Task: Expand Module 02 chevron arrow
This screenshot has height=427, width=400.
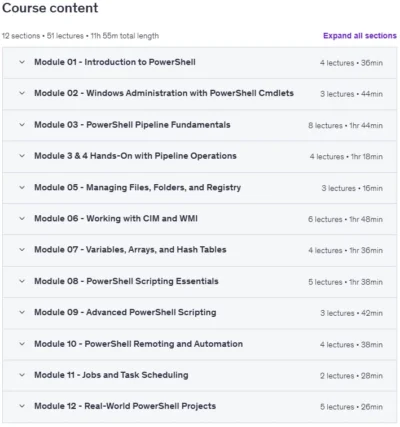Action: tap(22, 93)
